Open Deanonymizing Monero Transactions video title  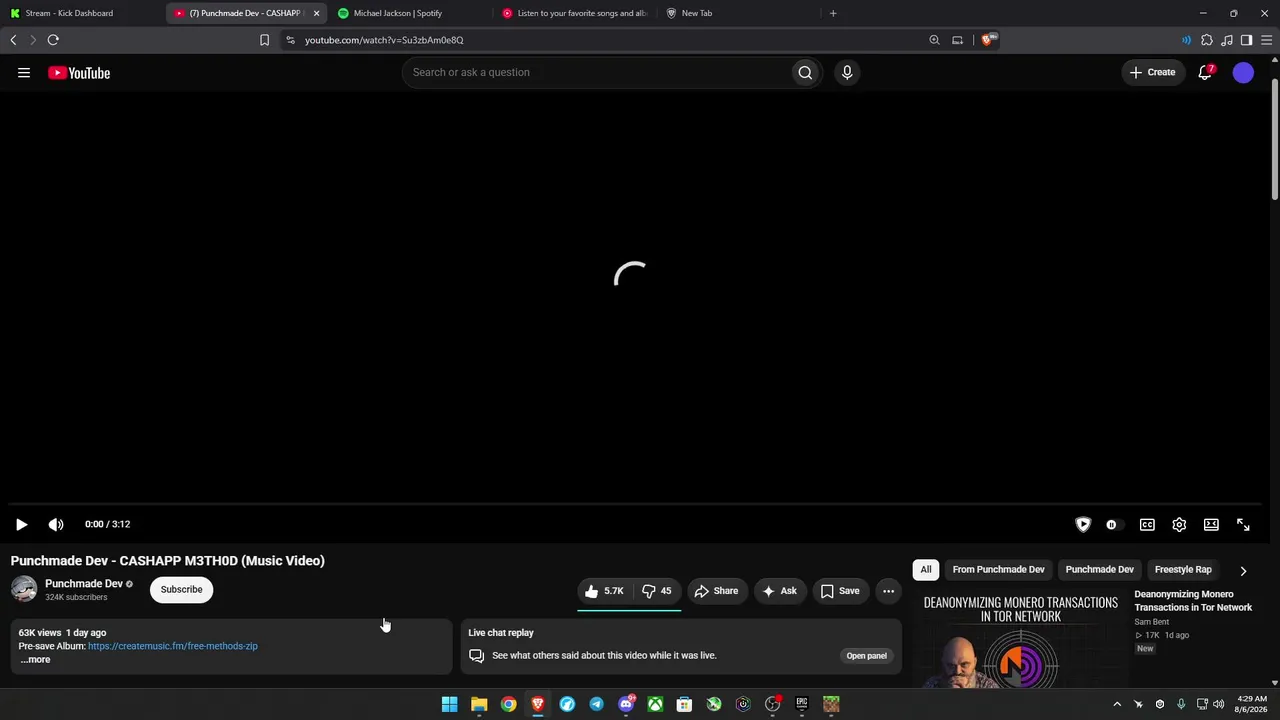pyautogui.click(x=1193, y=601)
